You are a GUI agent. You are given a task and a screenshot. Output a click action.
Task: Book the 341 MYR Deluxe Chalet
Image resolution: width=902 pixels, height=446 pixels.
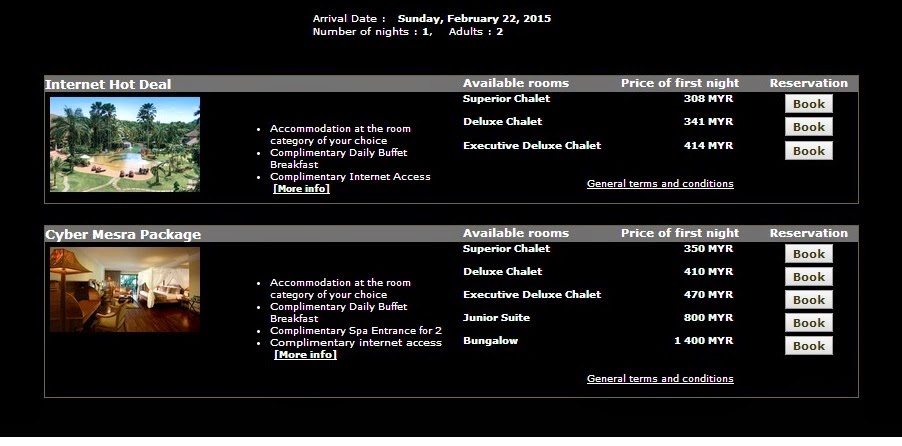click(x=808, y=127)
